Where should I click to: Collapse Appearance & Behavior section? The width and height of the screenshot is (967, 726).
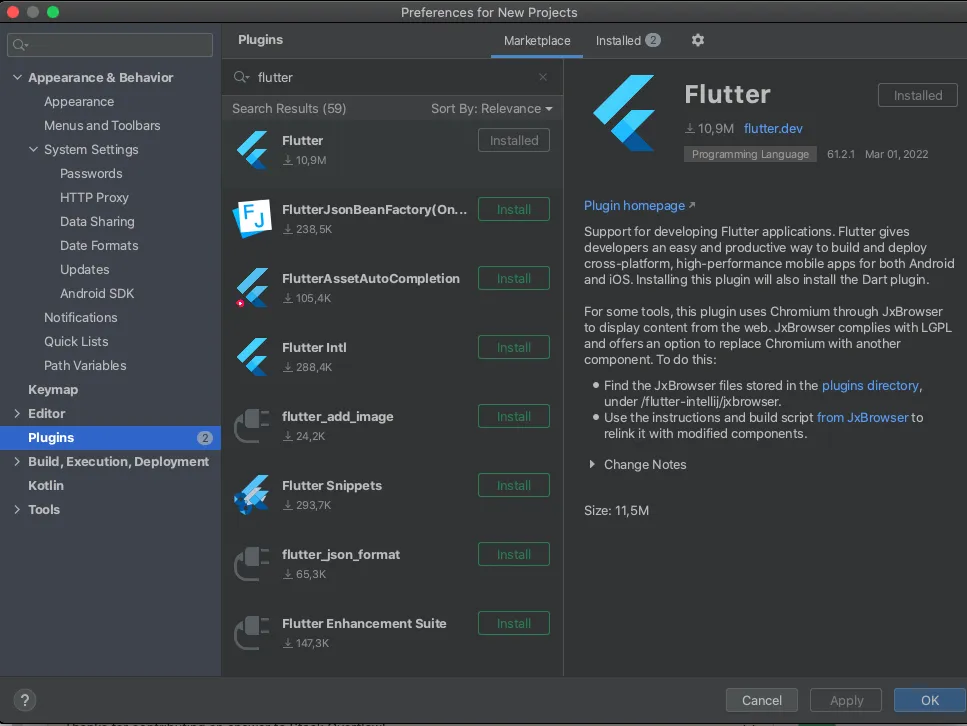click(x=17, y=77)
